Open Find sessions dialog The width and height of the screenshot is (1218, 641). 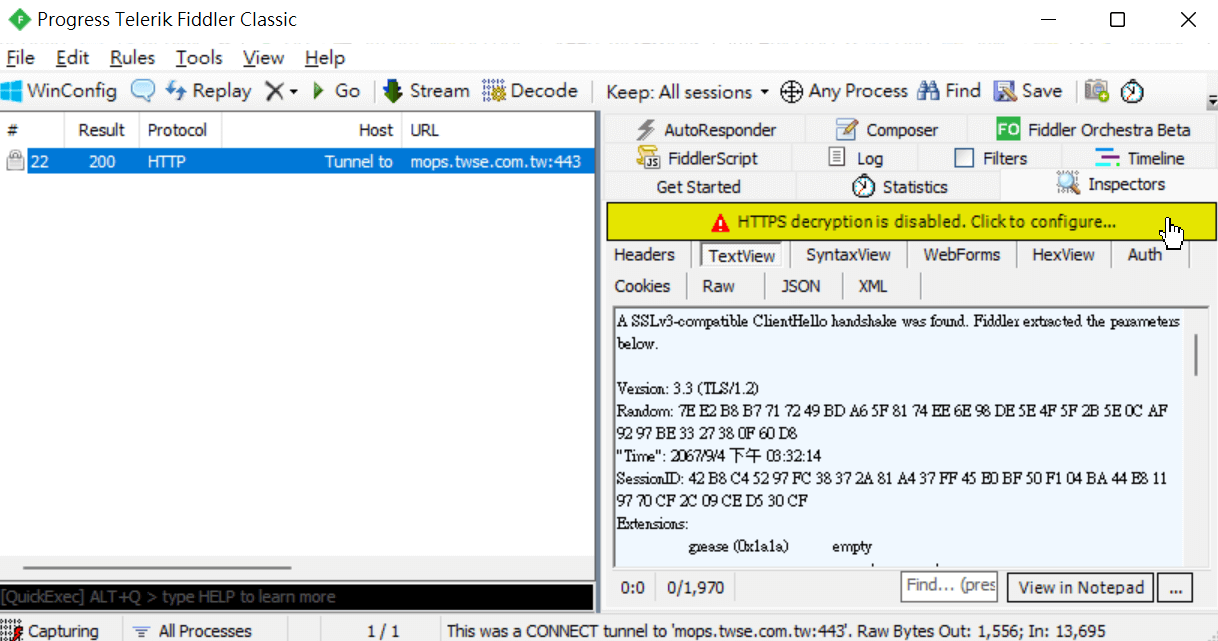(949, 91)
